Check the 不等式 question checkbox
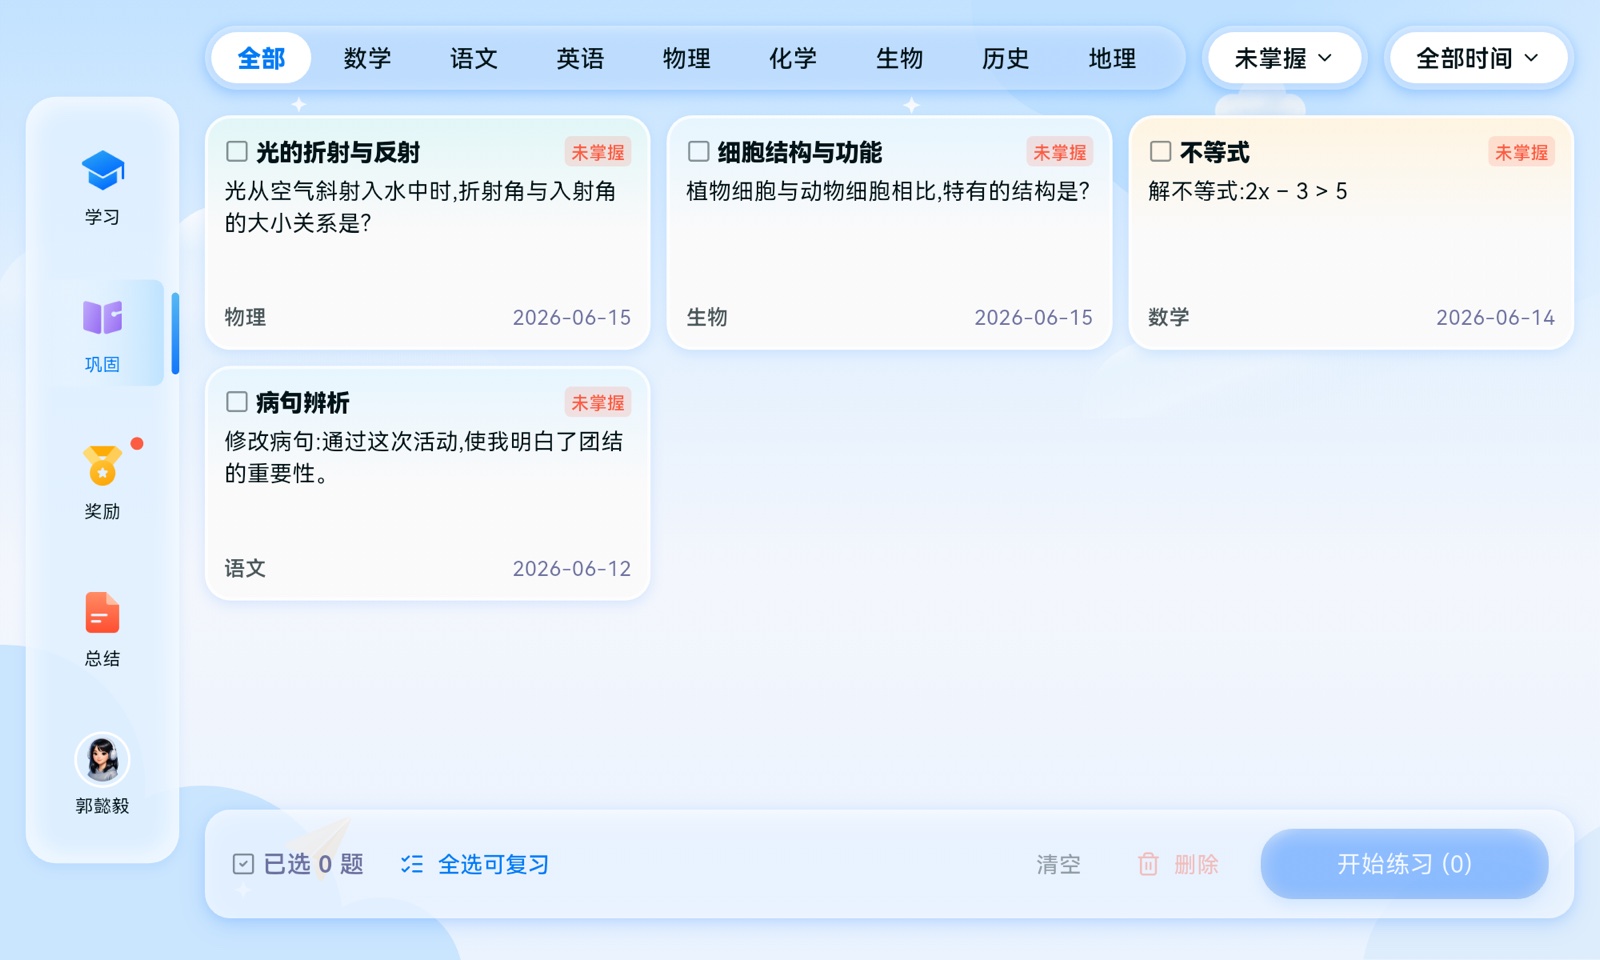This screenshot has width=1600, height=960. click(1161, 151)
